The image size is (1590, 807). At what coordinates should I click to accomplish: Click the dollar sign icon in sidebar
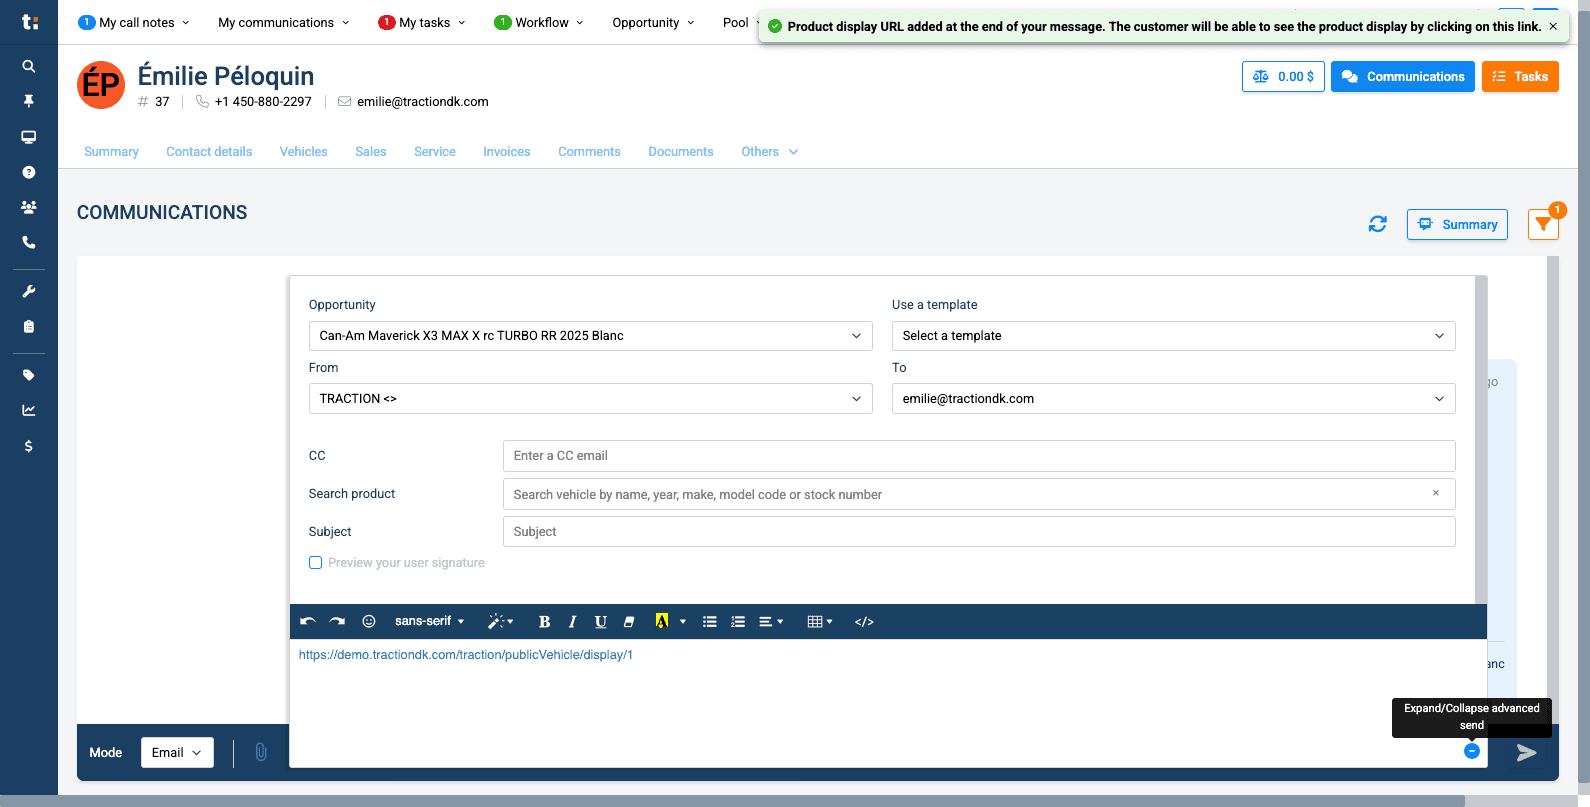pyautogui.click(x=29, y=446)
